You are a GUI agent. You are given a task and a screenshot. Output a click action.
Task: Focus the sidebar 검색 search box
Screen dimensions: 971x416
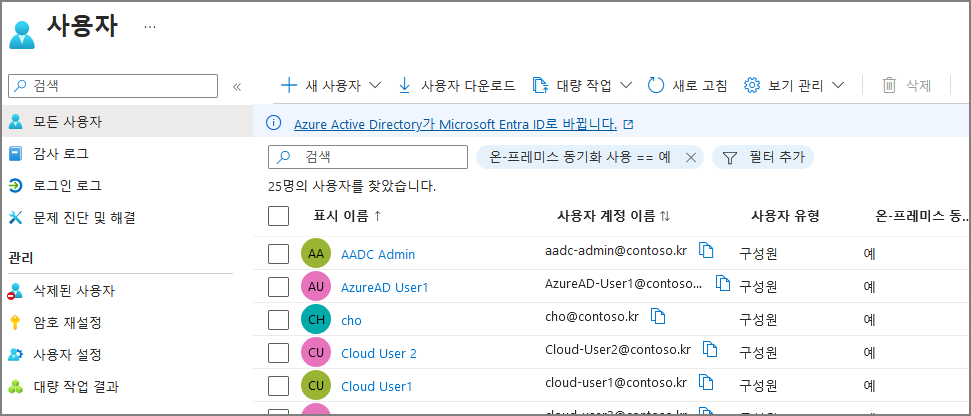[113, 86]
